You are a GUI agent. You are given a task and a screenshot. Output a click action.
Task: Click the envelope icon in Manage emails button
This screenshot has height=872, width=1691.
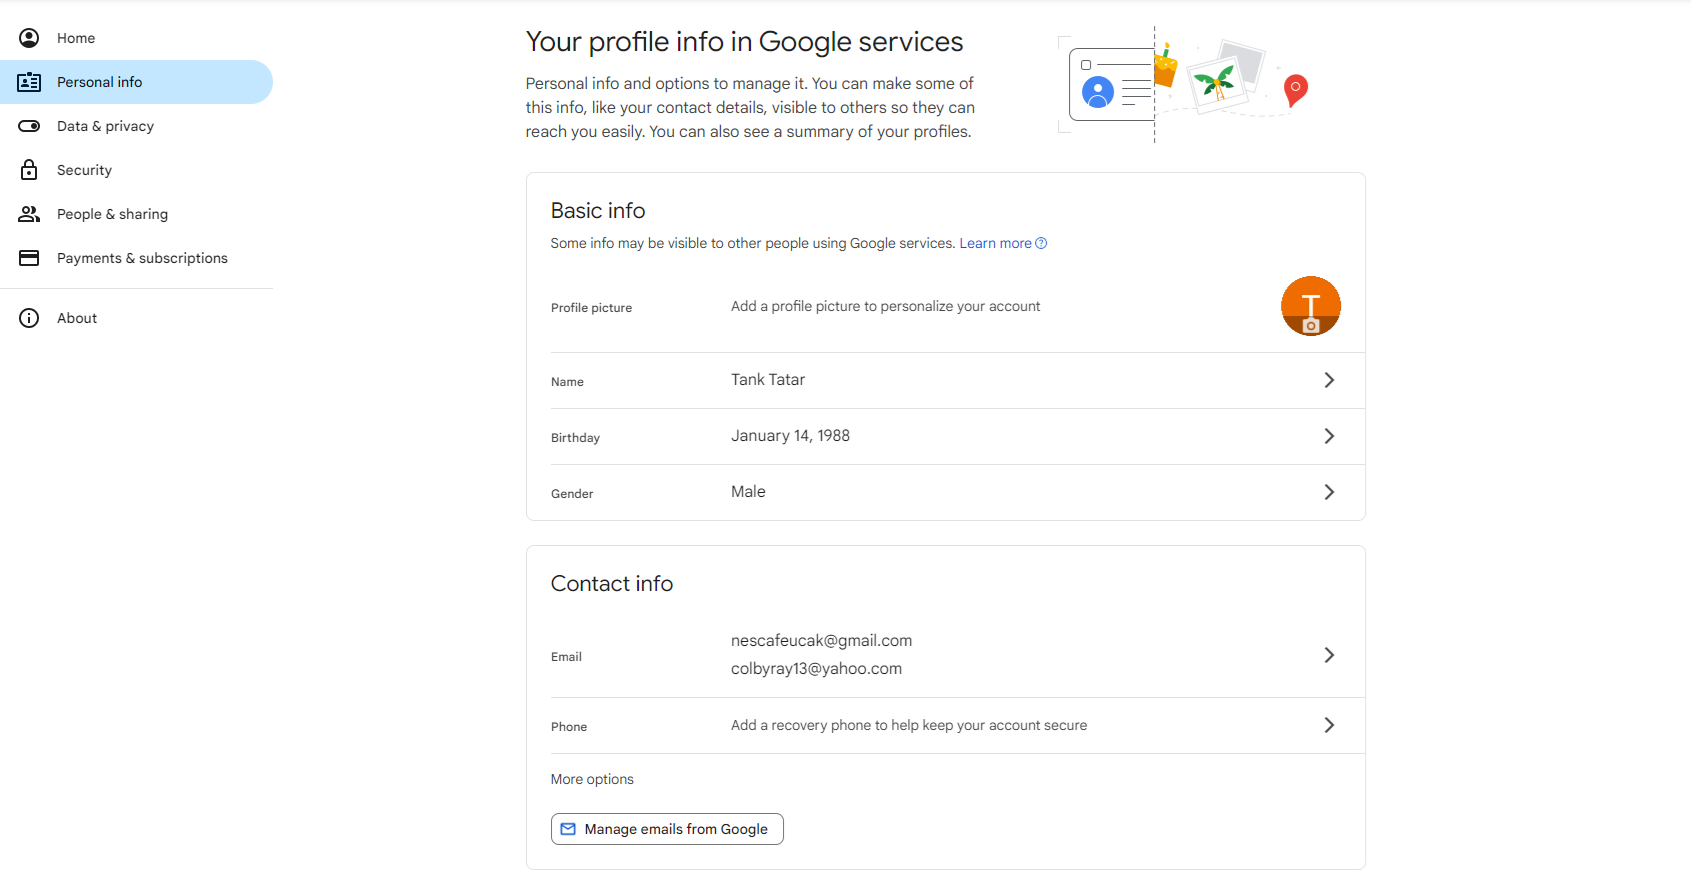pyautogui.click(x=568, y=829)
